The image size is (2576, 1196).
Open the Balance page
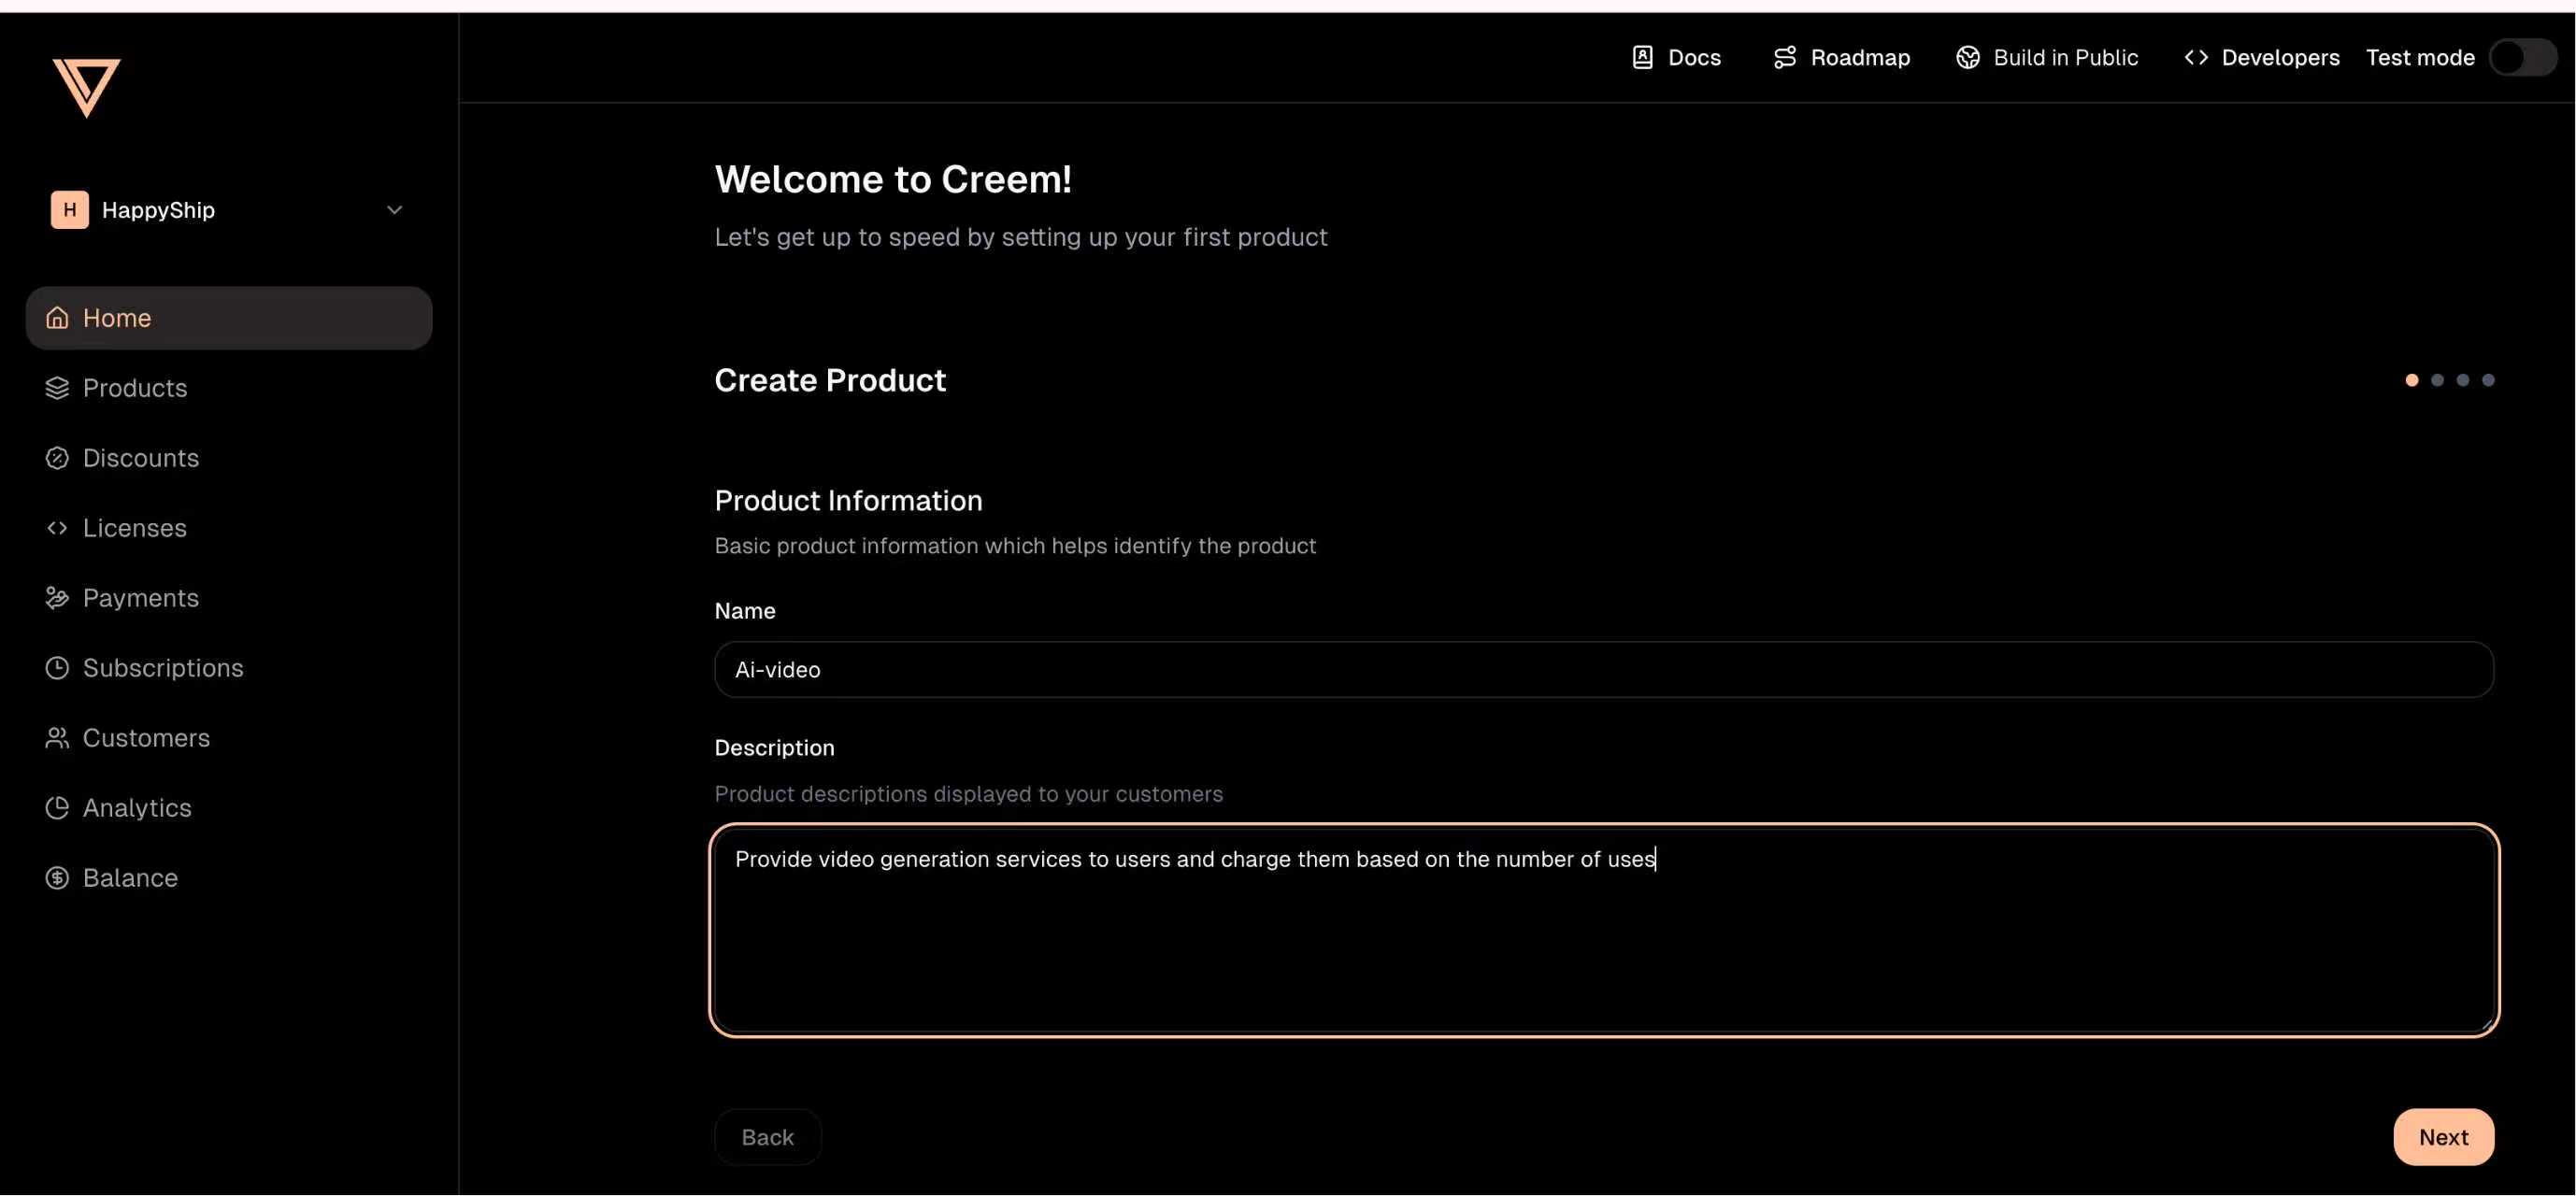pos(229,878)
